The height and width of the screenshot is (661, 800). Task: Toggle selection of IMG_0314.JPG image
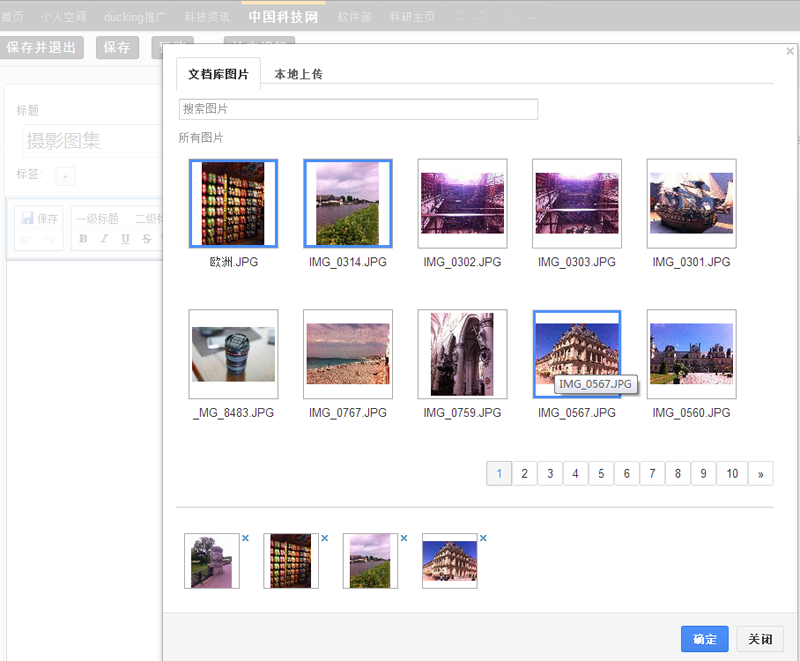[x=348, y=204]
